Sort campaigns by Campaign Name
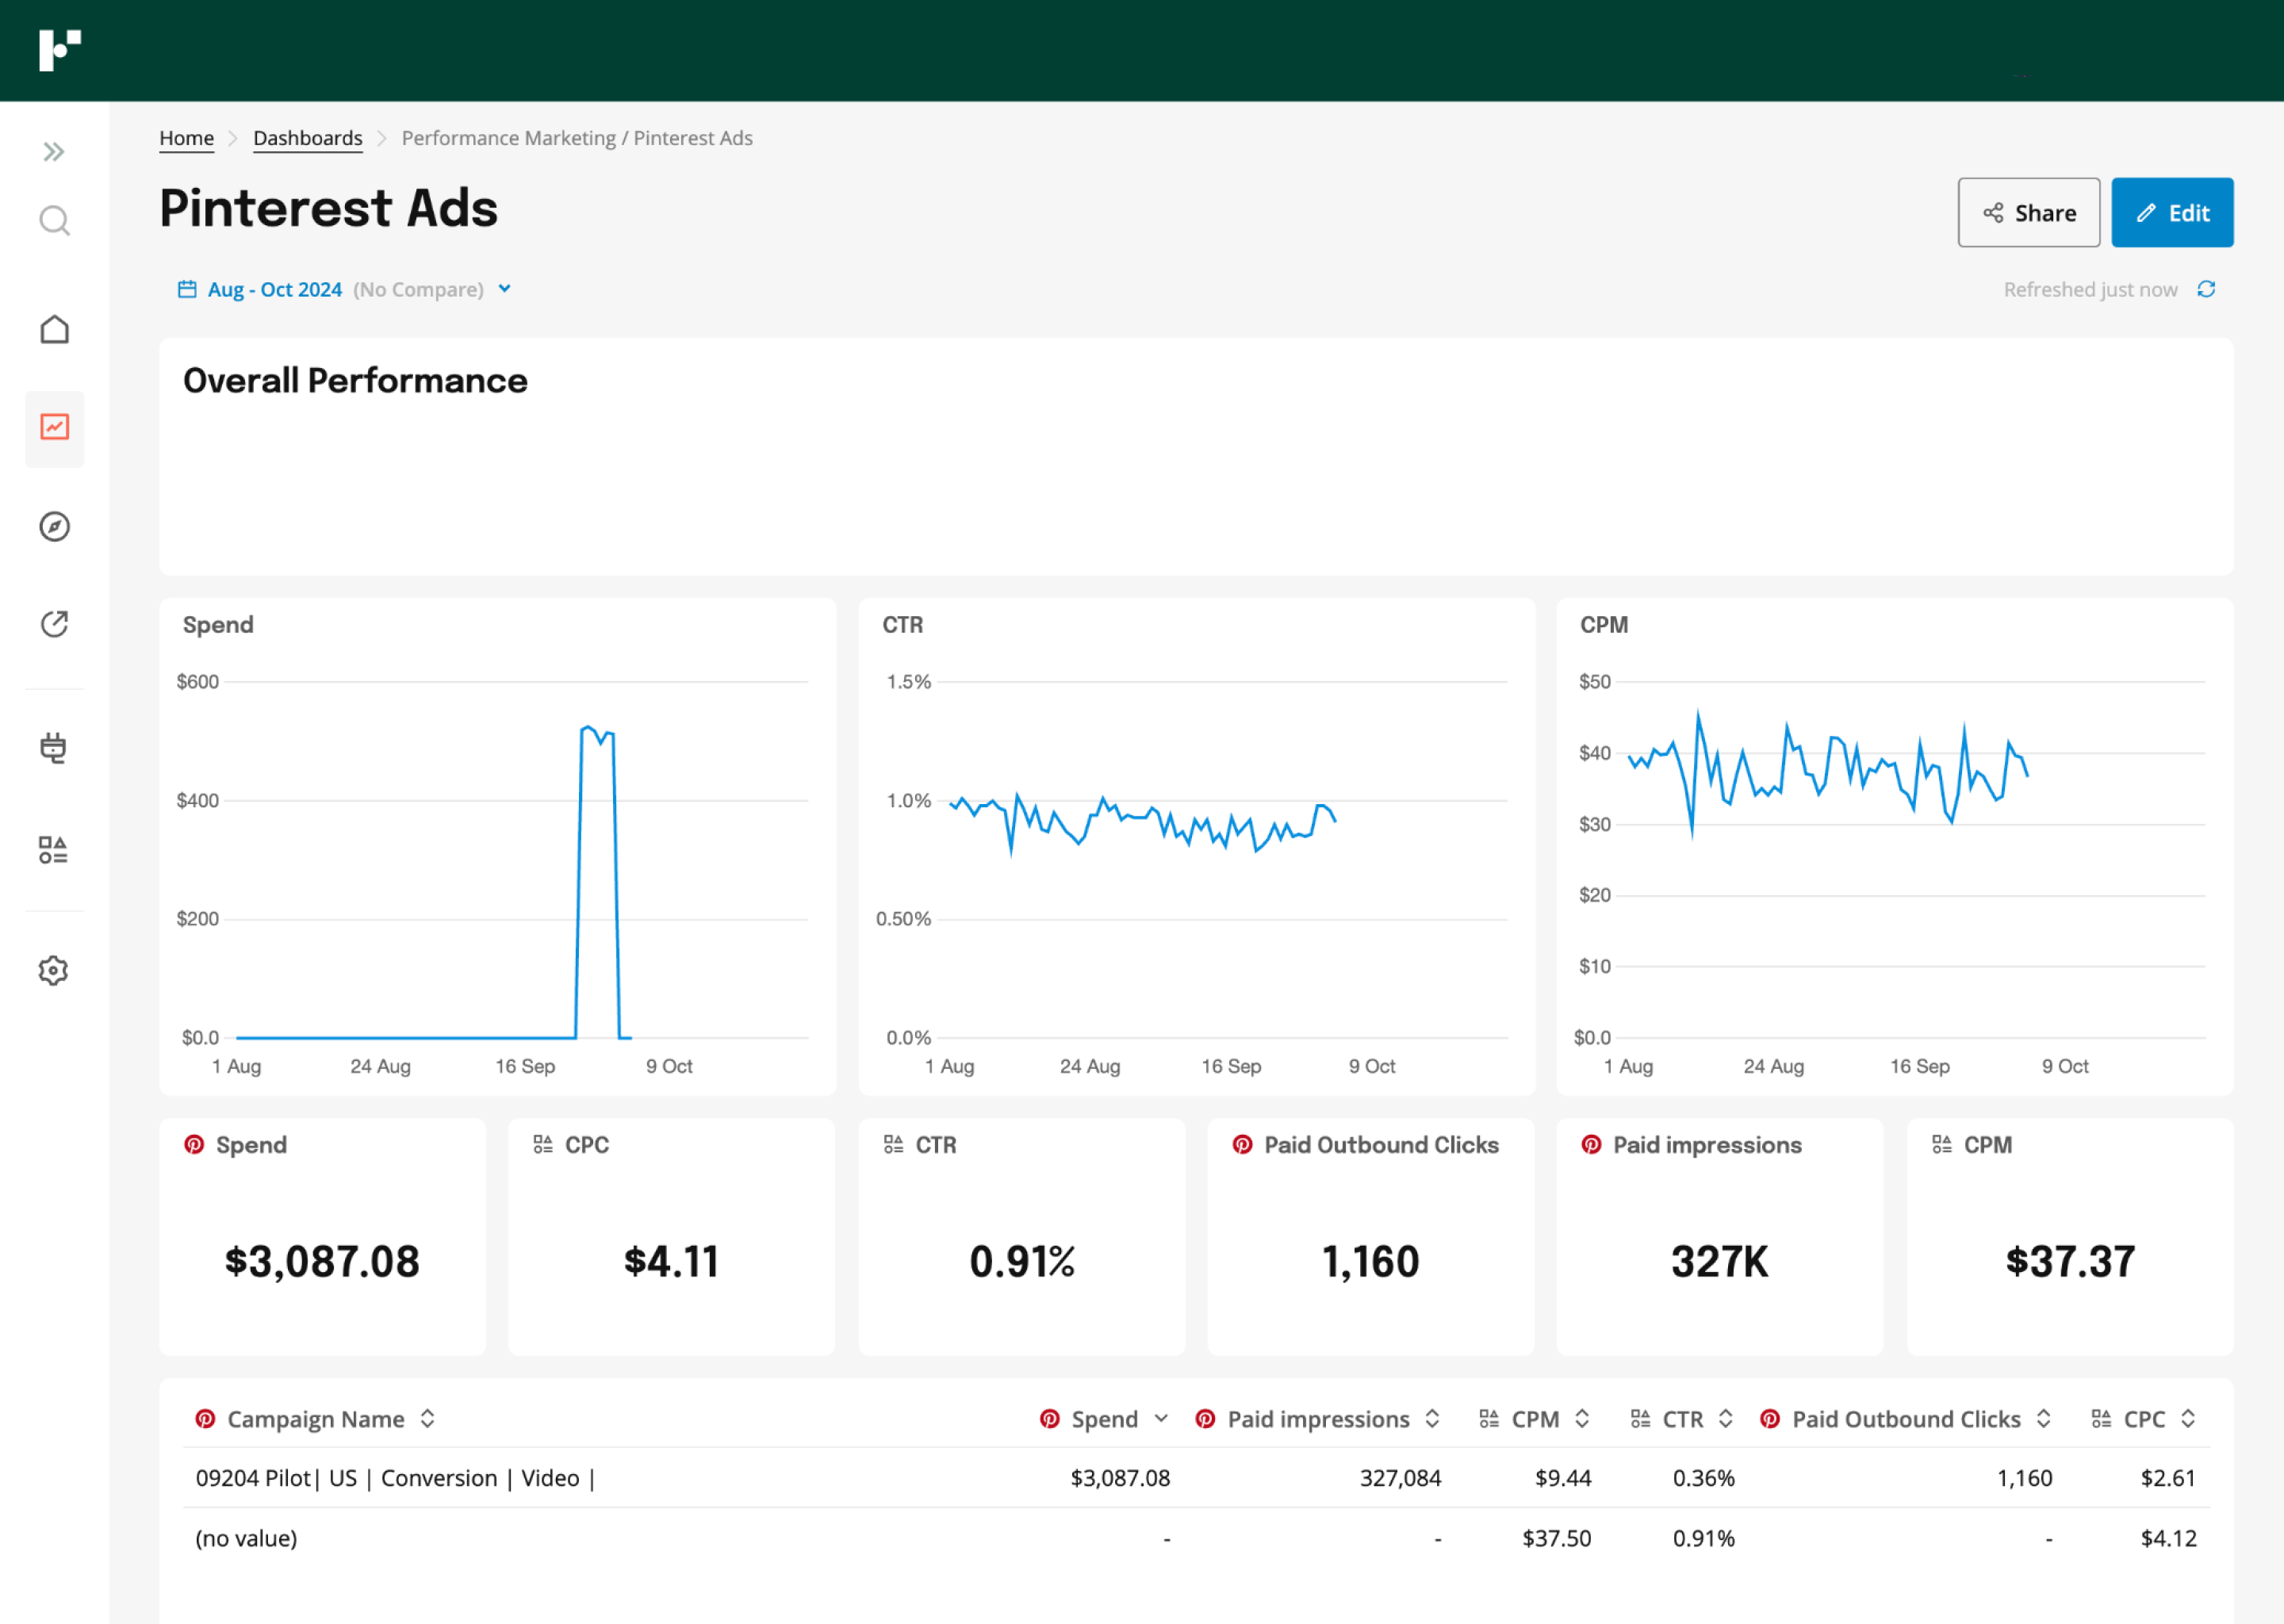 pos(427,1419)
